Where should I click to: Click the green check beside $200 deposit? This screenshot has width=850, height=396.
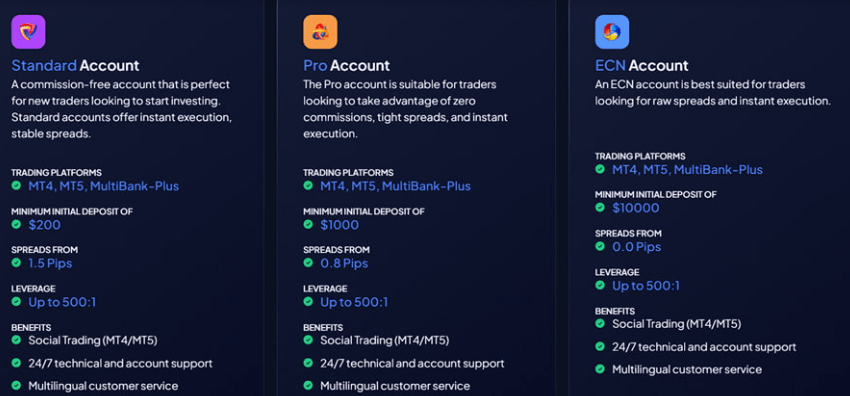pos(16,224)
